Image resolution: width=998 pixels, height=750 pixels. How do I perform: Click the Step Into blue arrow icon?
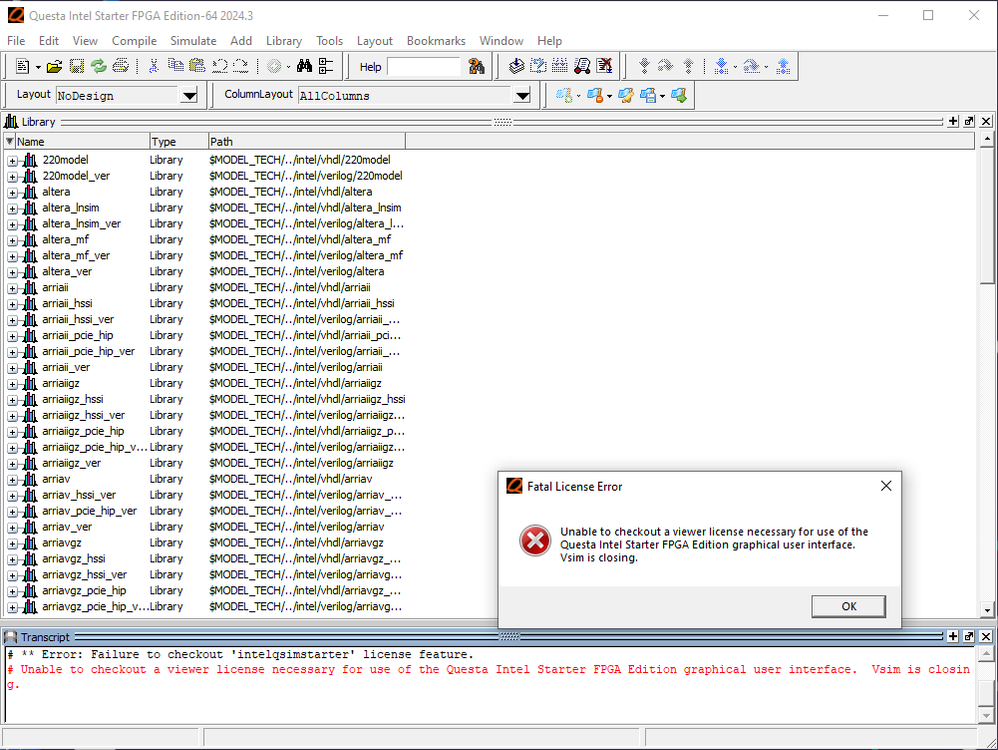pyautogui.click(x=644, y=66)
